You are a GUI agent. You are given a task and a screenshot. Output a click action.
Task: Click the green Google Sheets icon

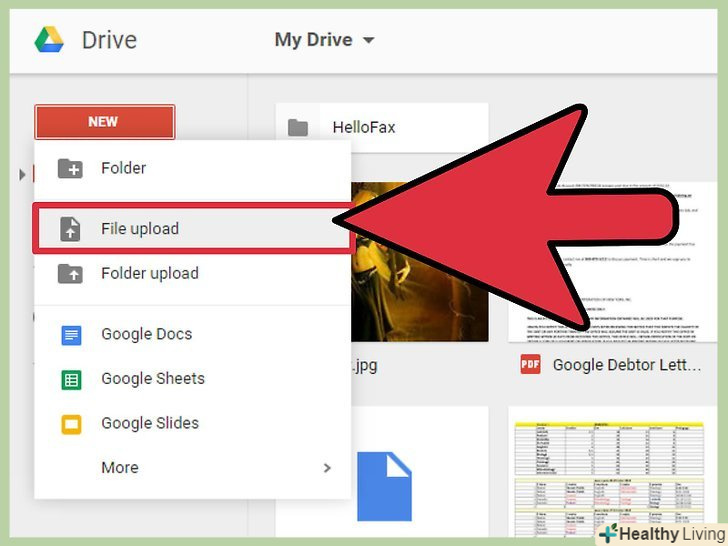click(71, 380)
